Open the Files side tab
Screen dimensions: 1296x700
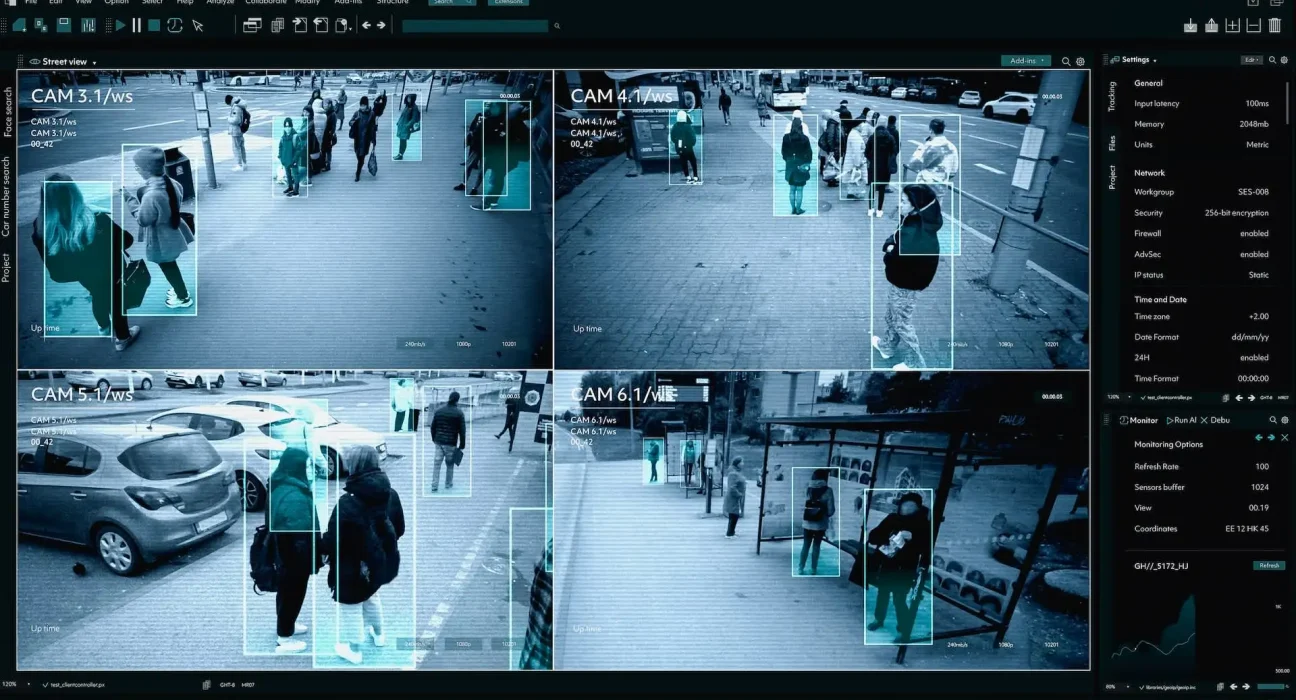pyautogui.click(x=1112, y=142)
